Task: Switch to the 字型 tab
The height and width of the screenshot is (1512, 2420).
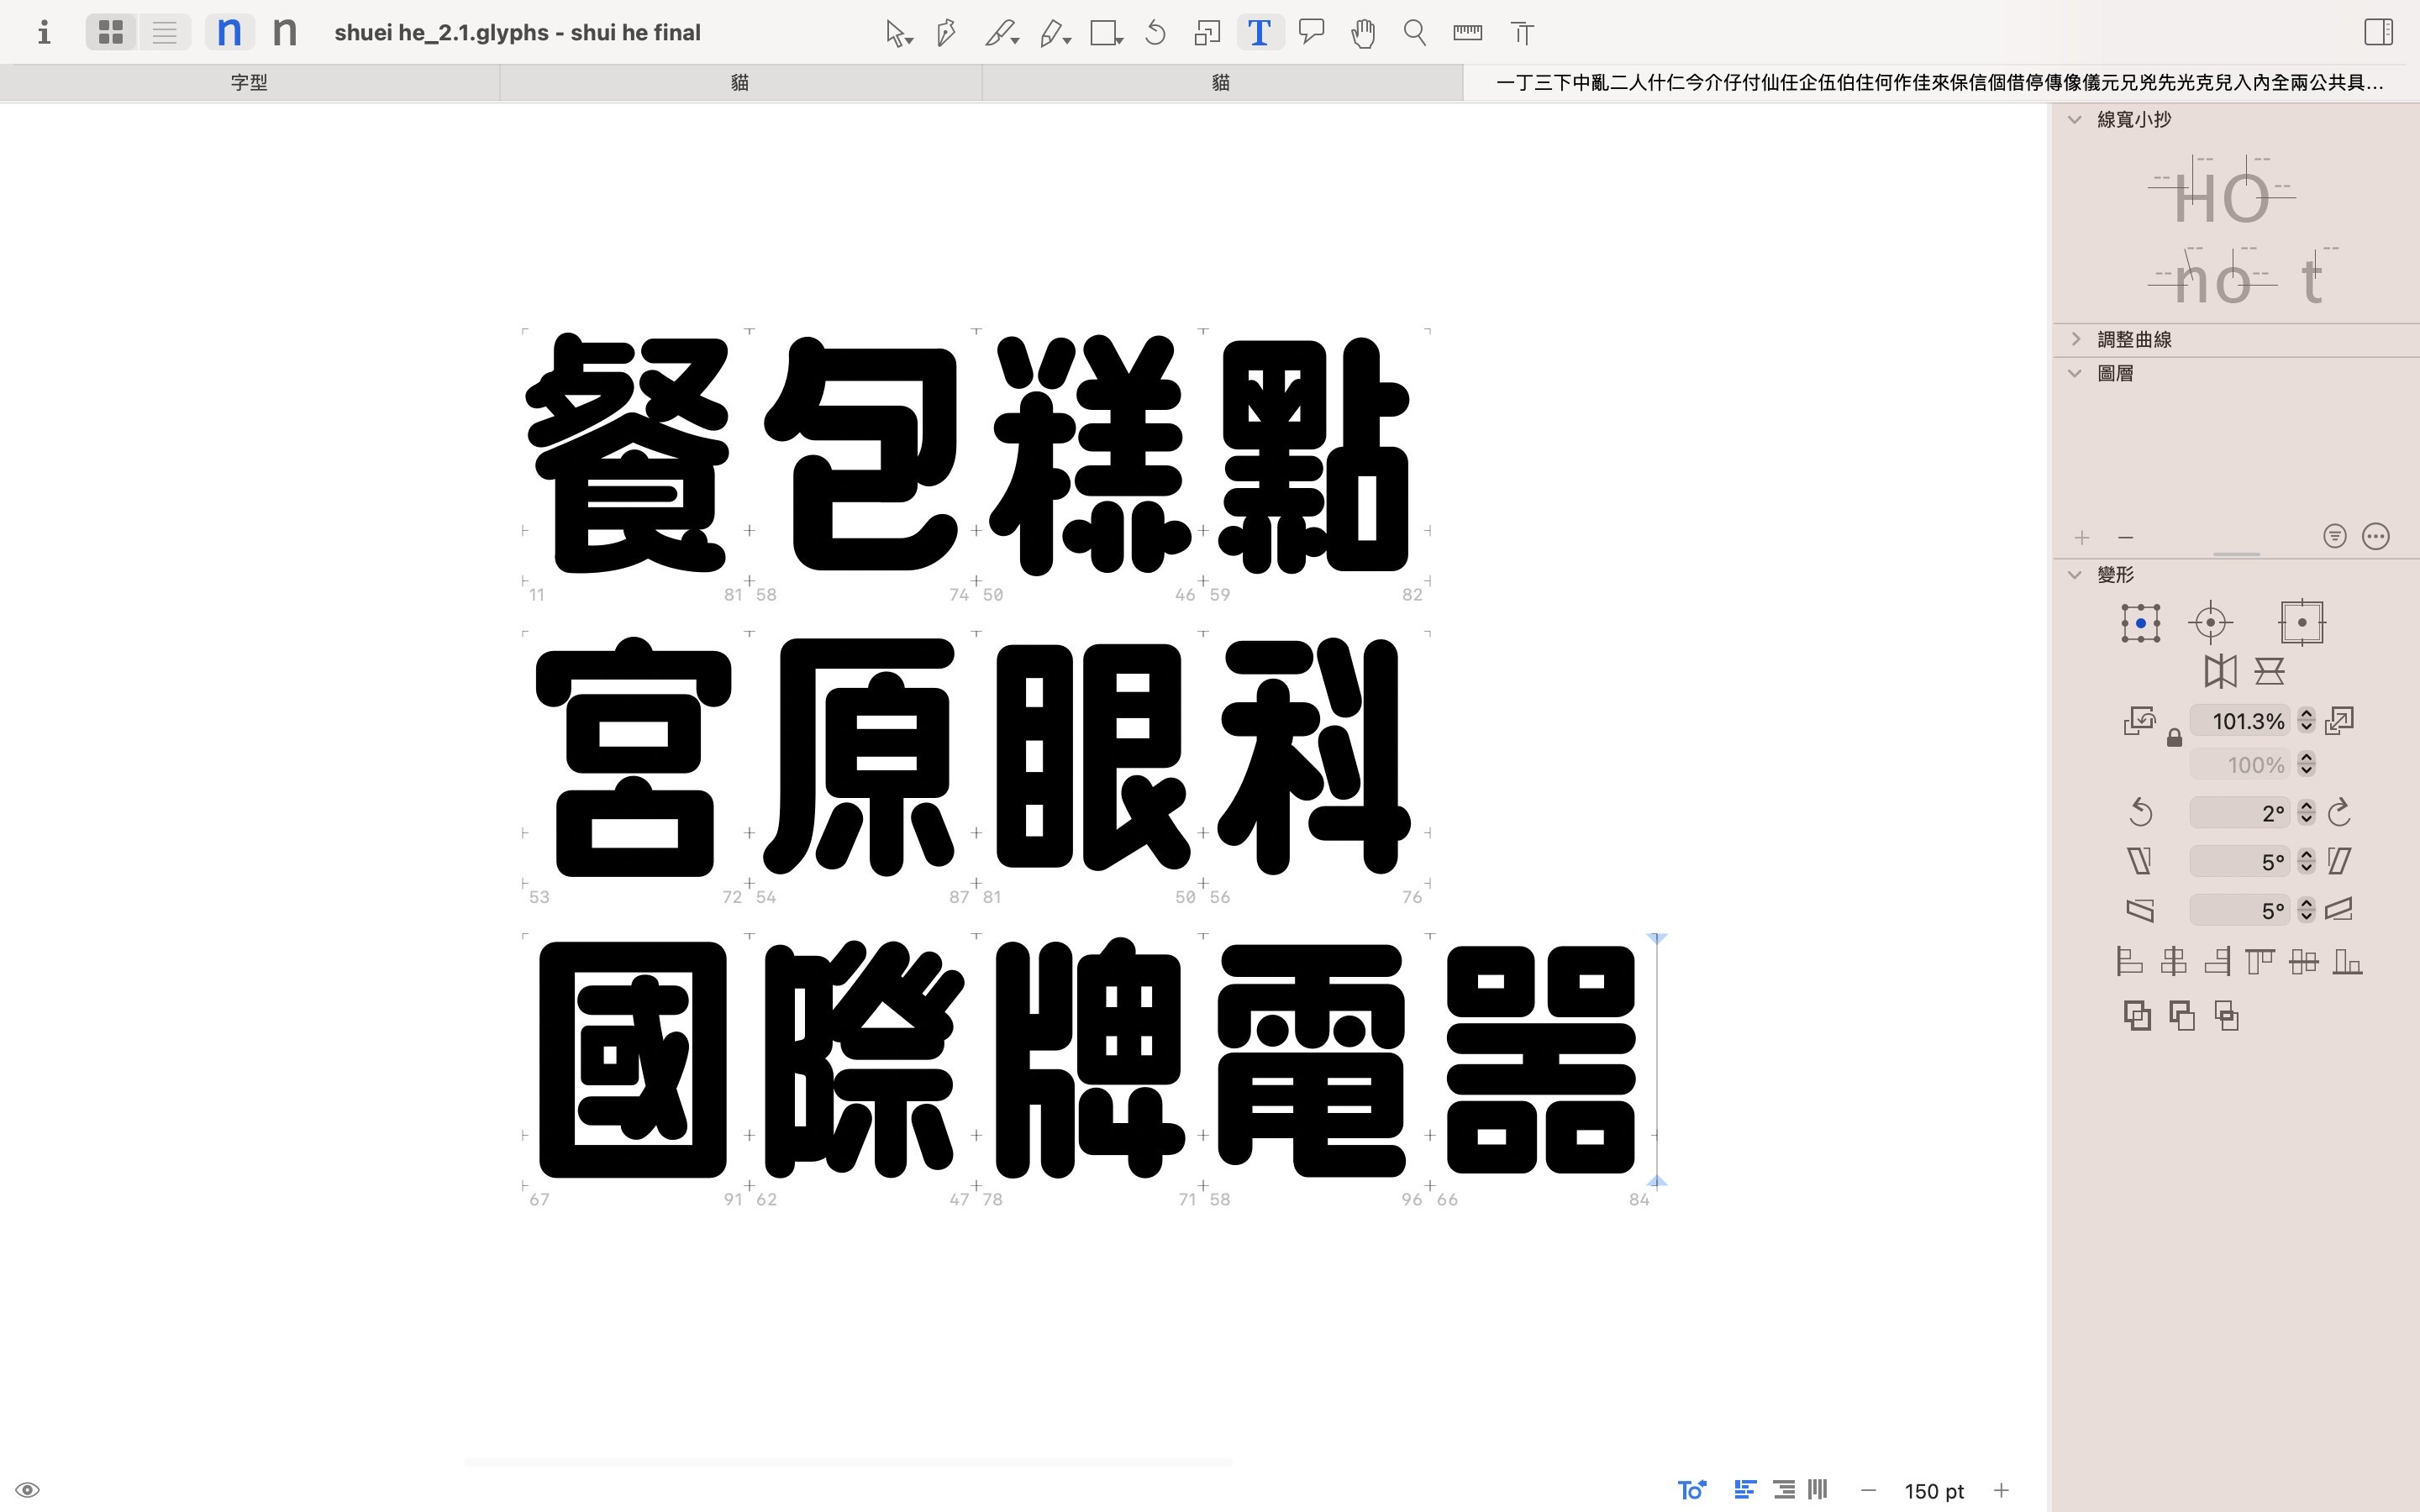Action: [249, 83]
